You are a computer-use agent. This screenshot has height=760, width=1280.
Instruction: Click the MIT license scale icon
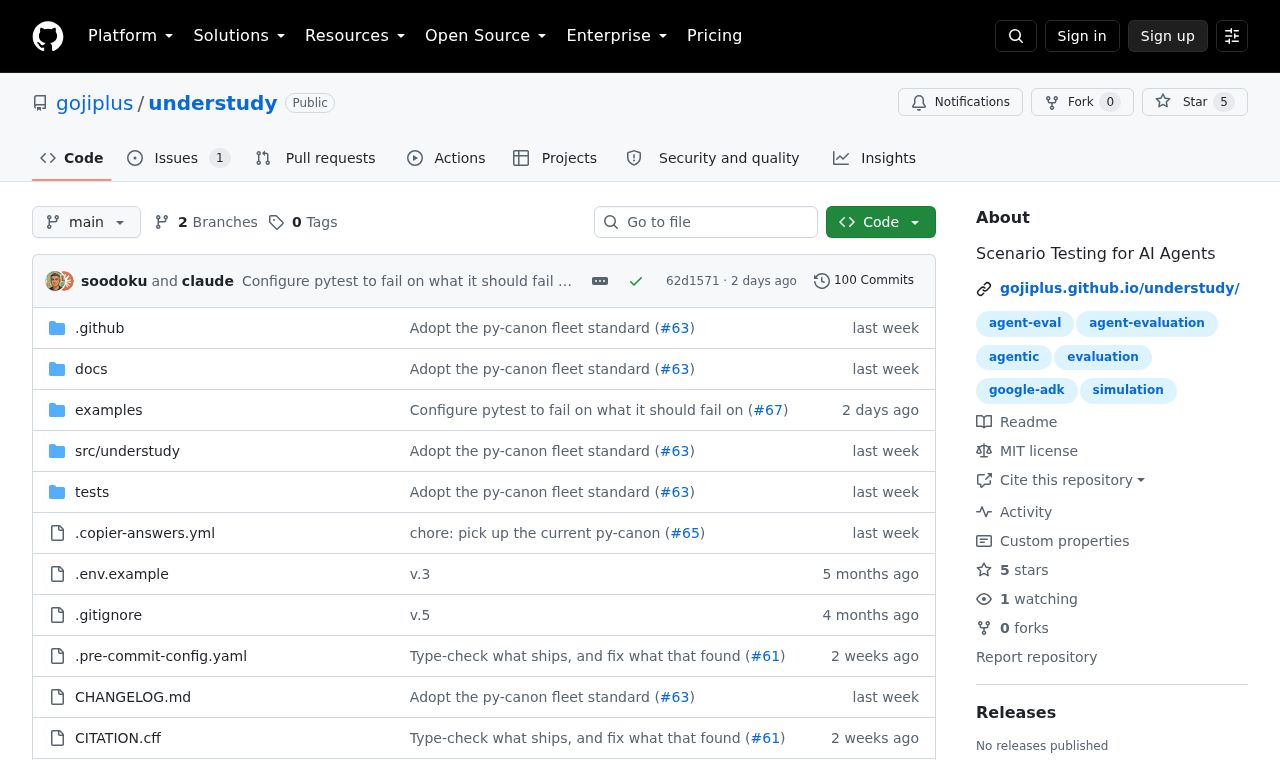pyautogui.click(x=984, y=451)
